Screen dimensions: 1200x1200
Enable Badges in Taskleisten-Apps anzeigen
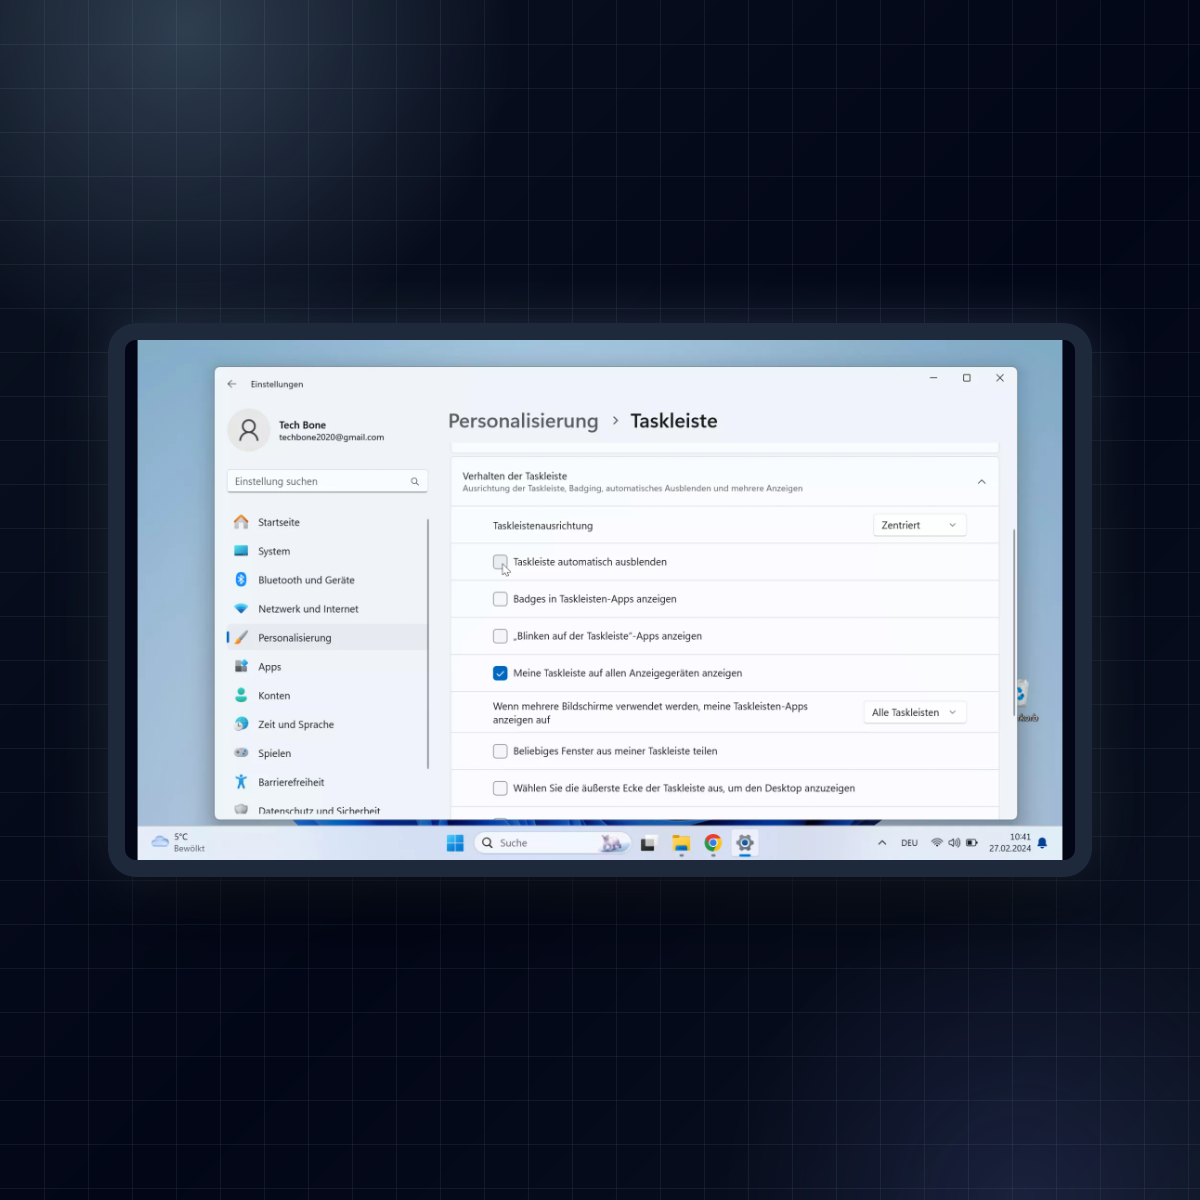tap(500, 599)
